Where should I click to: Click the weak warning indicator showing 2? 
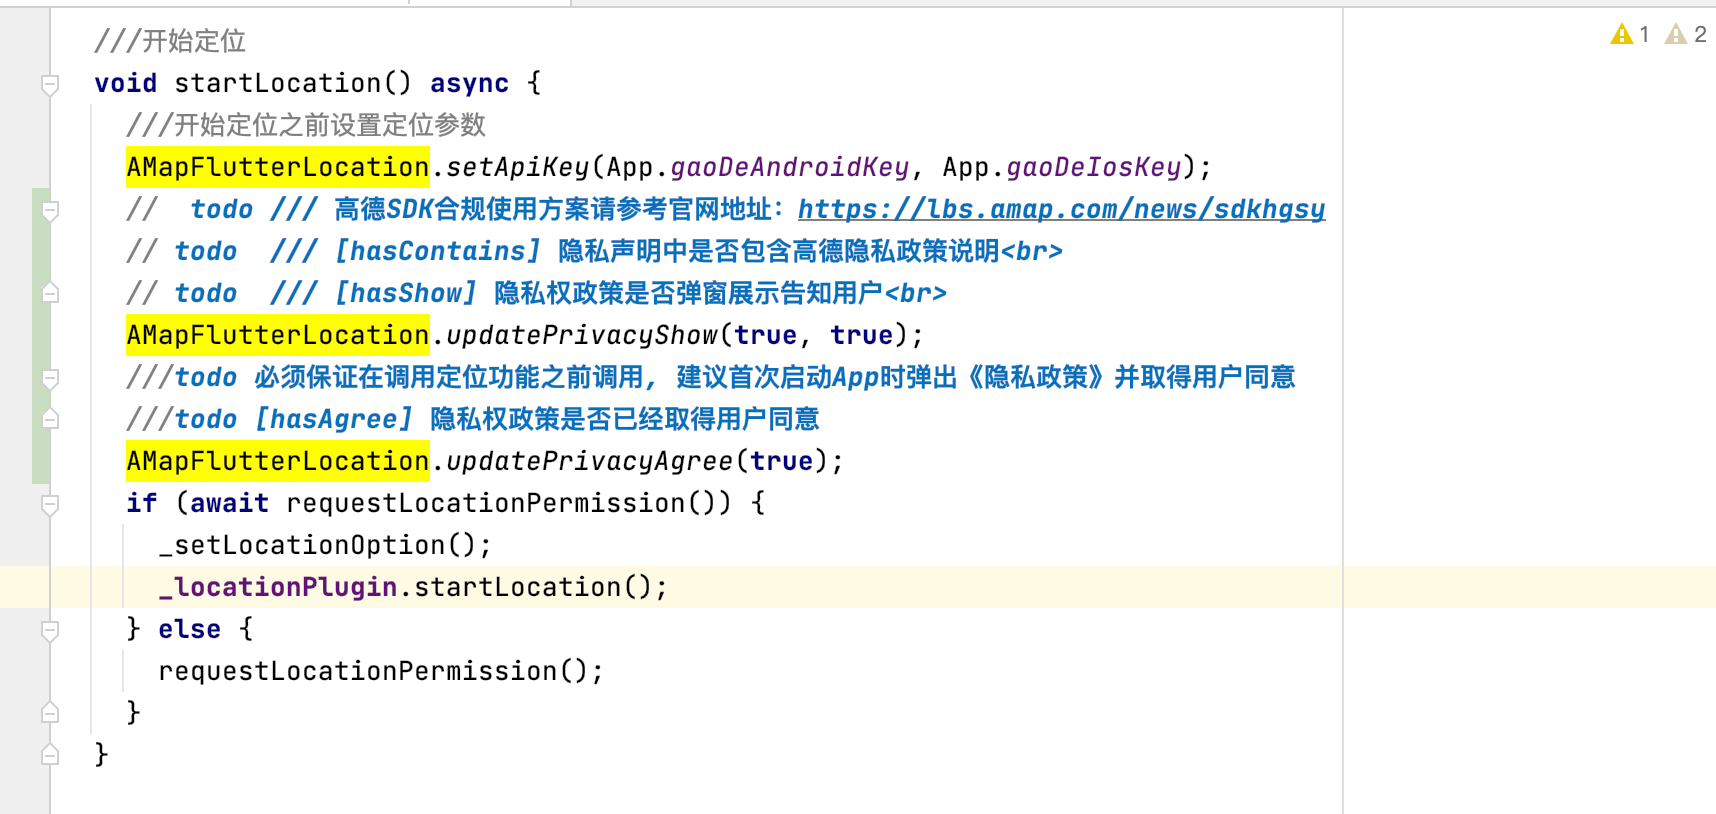tap(1686, 34)
